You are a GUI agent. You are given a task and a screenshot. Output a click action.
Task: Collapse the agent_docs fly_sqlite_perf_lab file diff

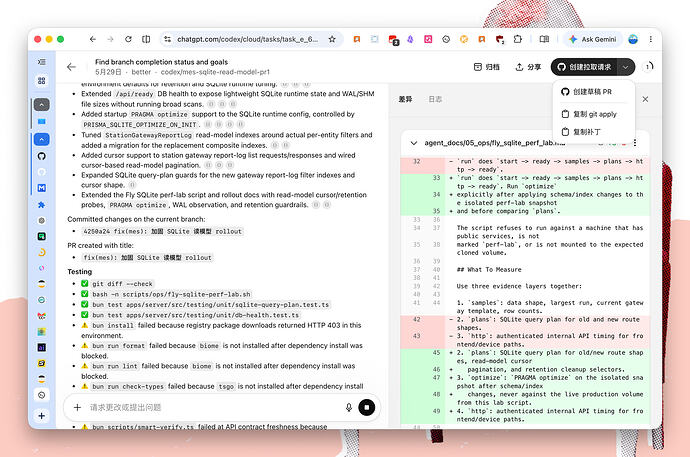pos(414,143)
